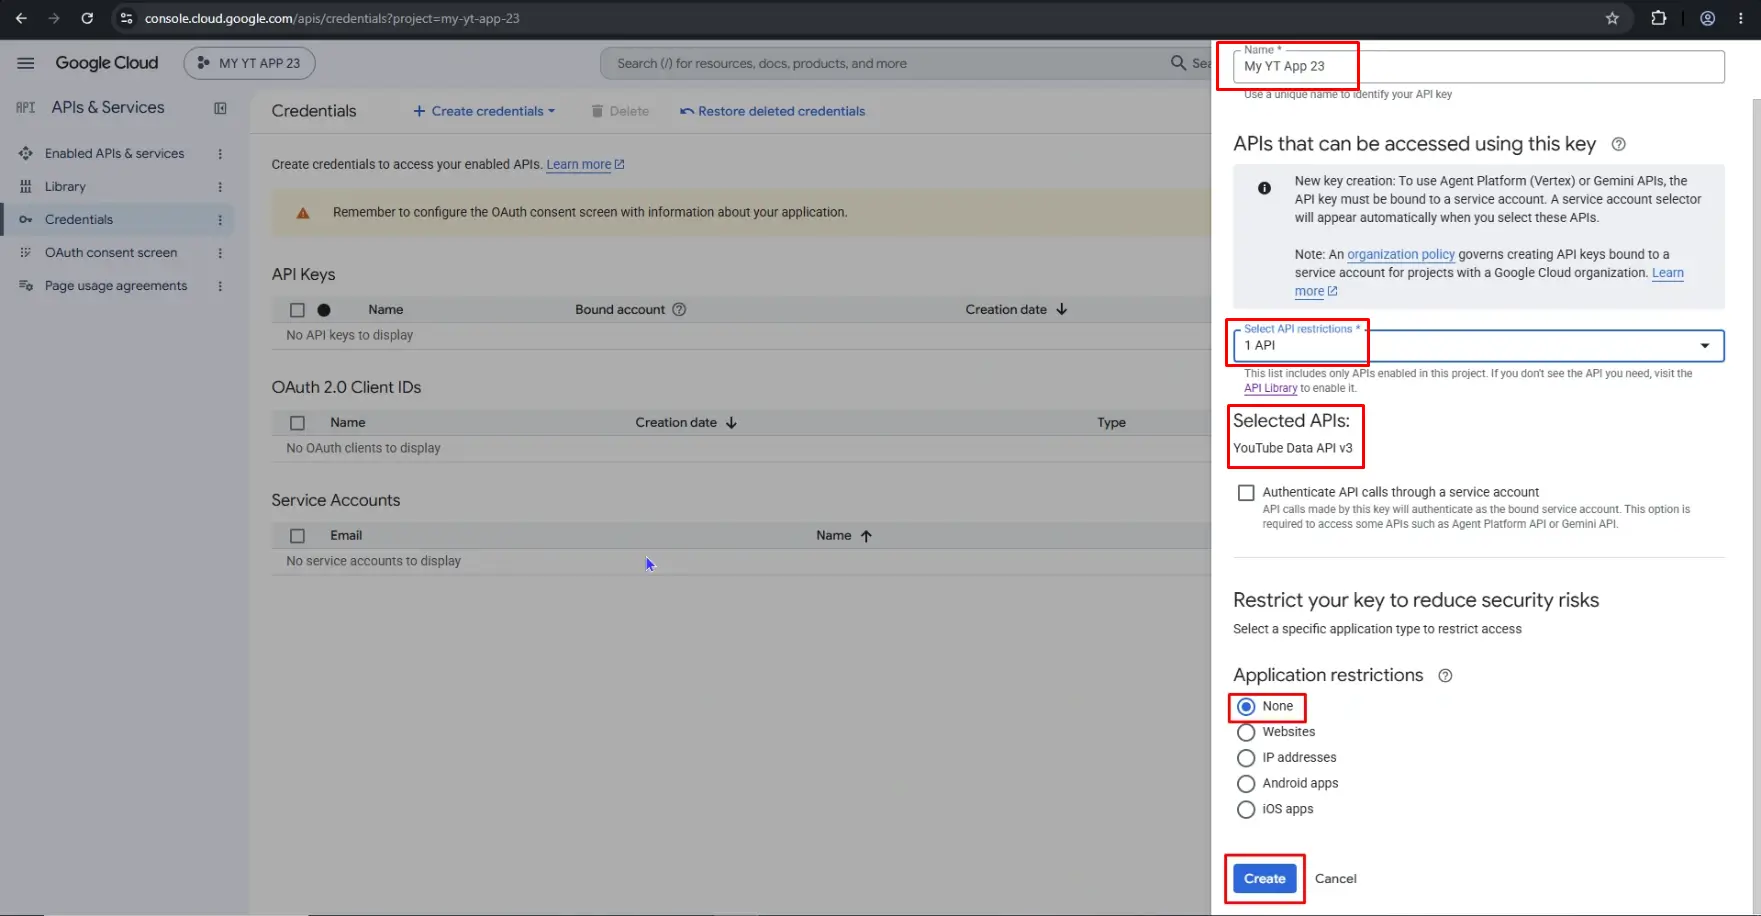Select the Websites application restriction

pyautogui.click(x=1246, y=733)
